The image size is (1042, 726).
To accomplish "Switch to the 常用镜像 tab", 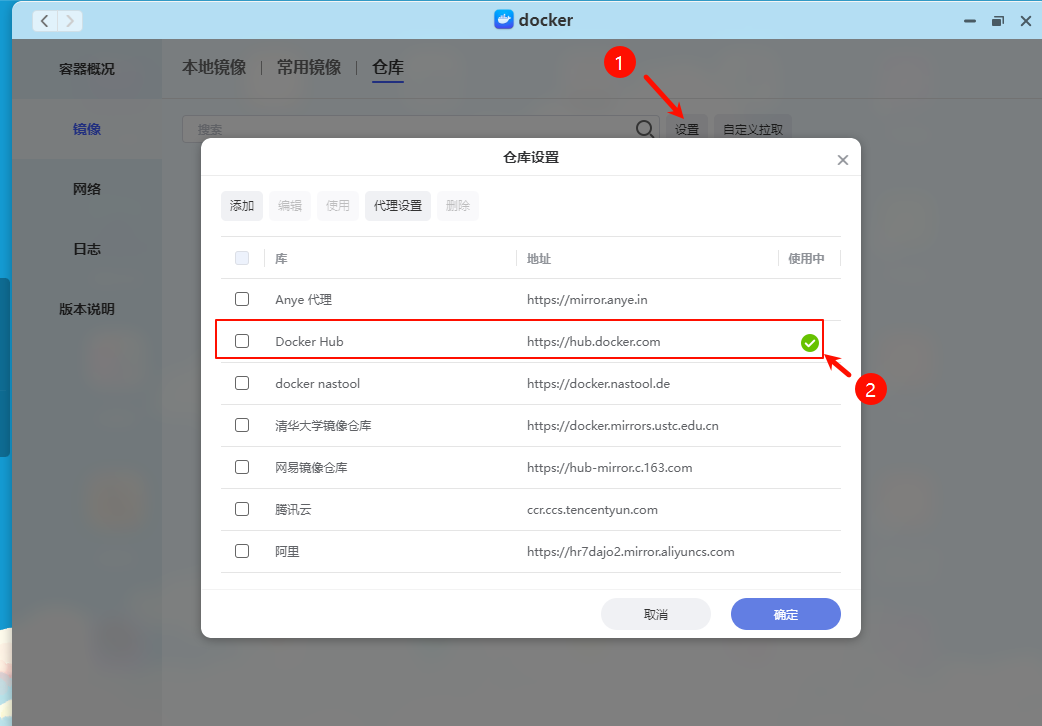I will click(x=307, y=67).
